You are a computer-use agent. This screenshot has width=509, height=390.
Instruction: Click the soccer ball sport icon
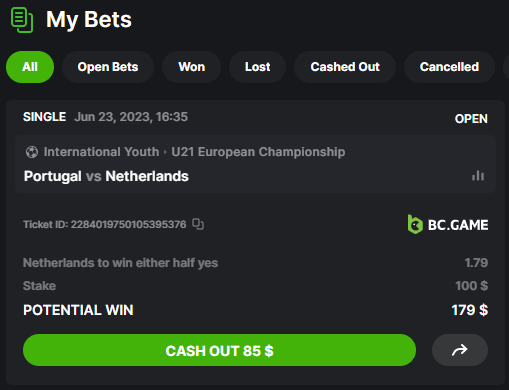[32, 152]
